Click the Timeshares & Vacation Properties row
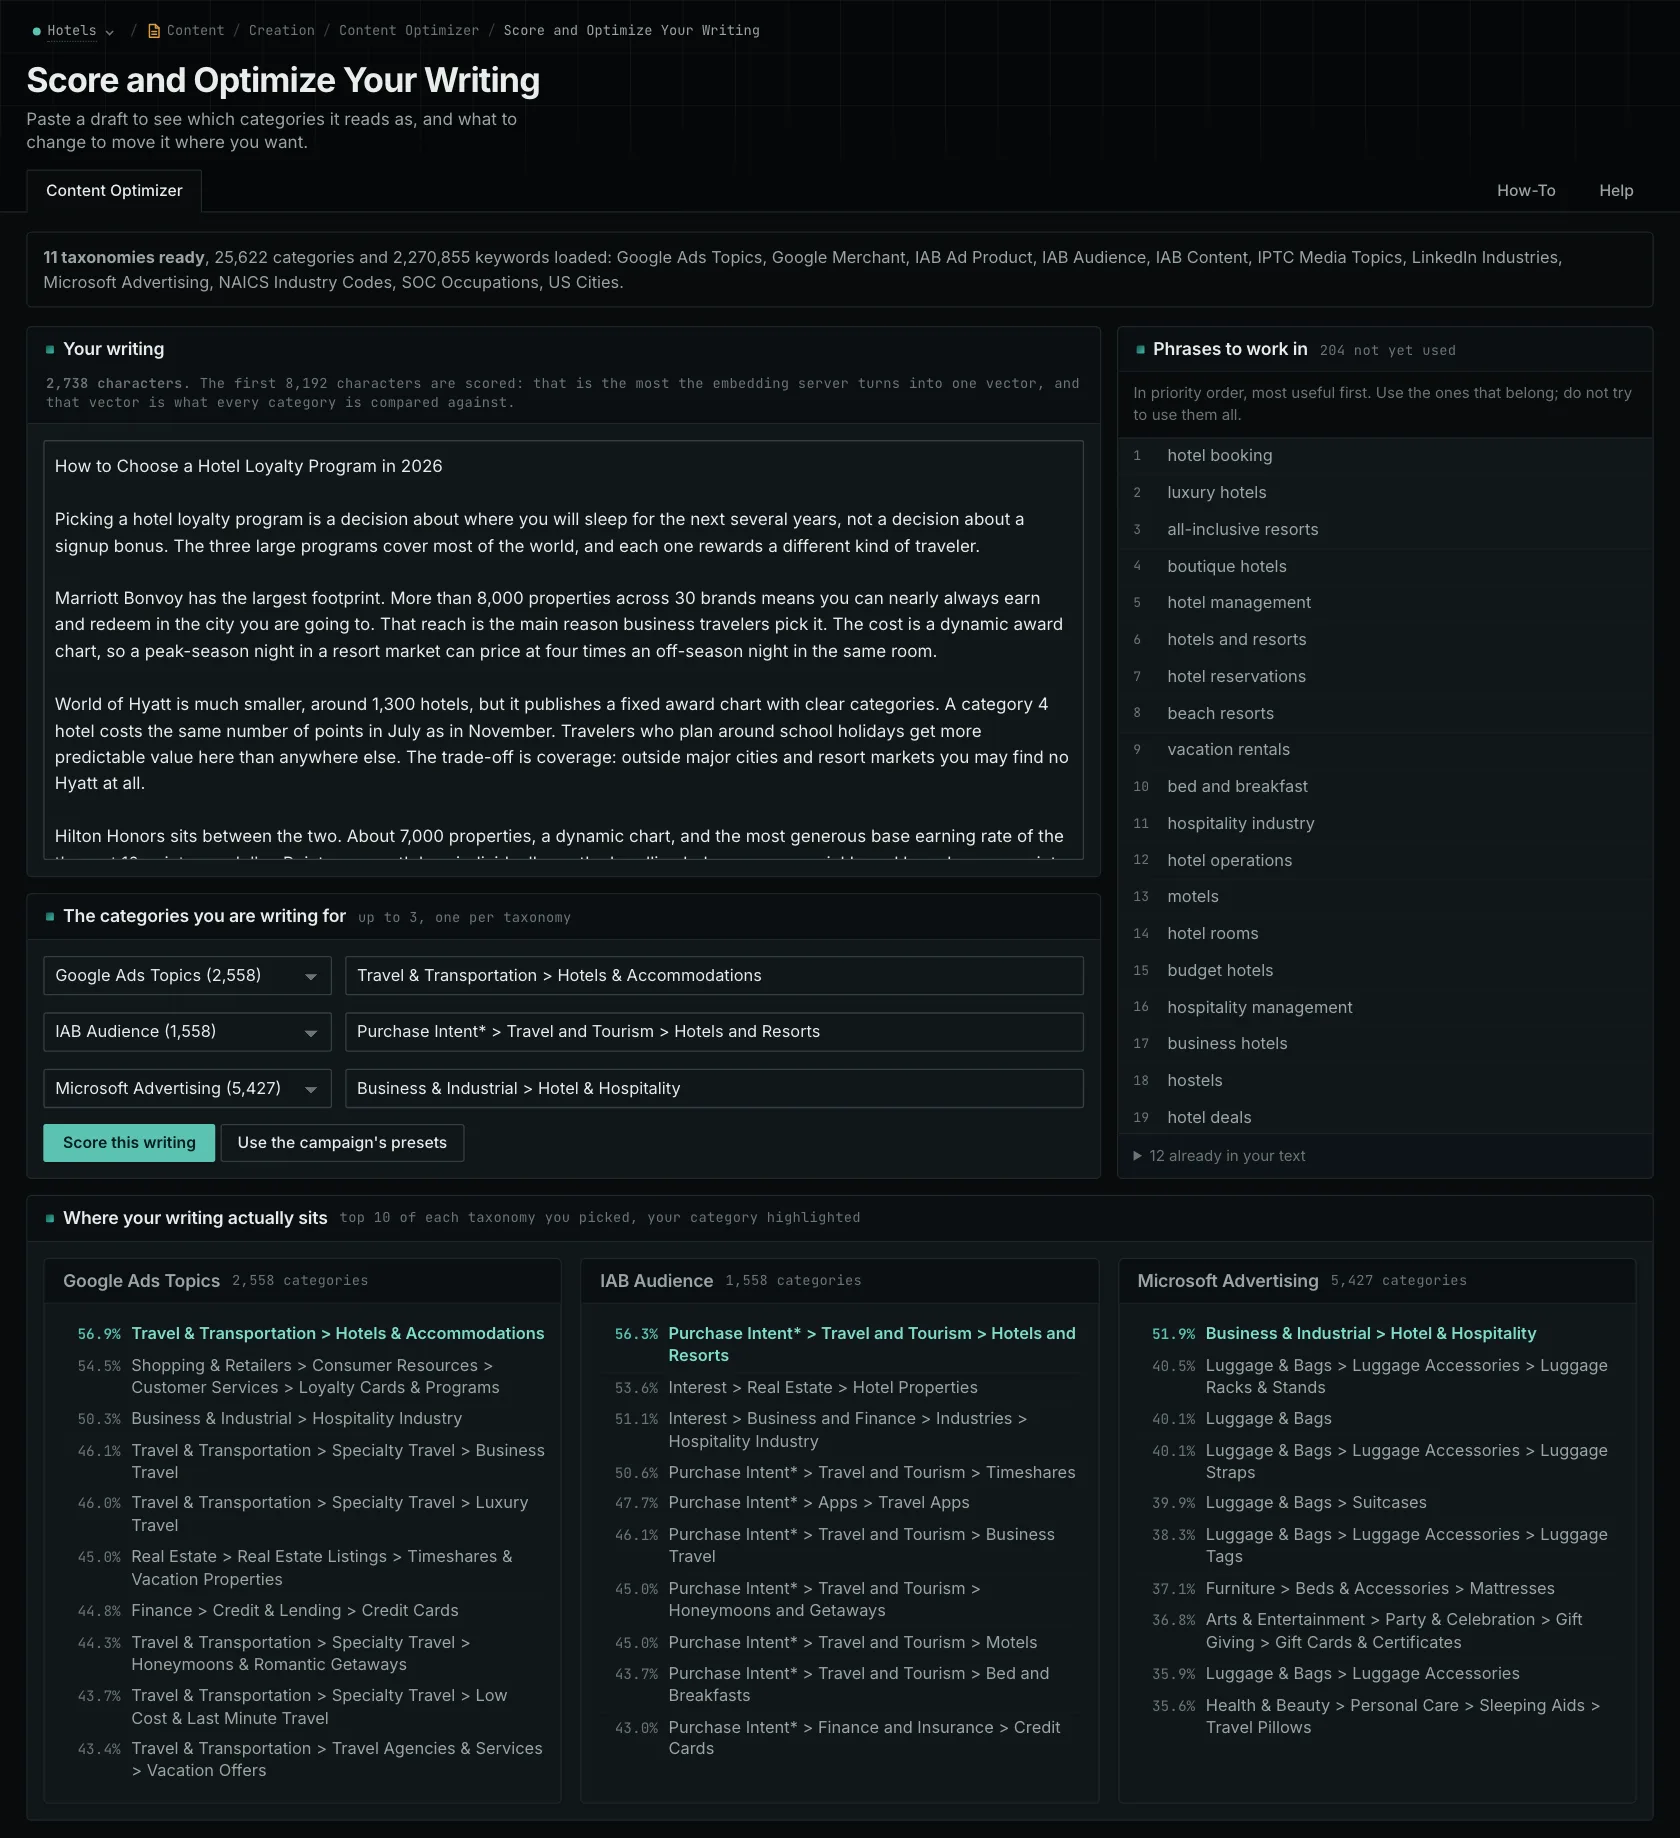Screen dimensions: 1680x1838 point(311,1568)
